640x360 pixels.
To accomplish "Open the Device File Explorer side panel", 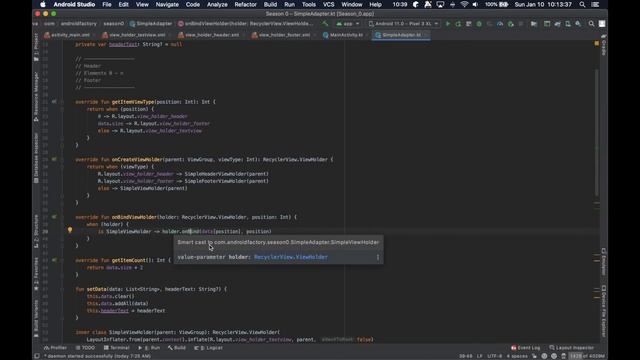I will pyautogui.click(x=604, y=311).
